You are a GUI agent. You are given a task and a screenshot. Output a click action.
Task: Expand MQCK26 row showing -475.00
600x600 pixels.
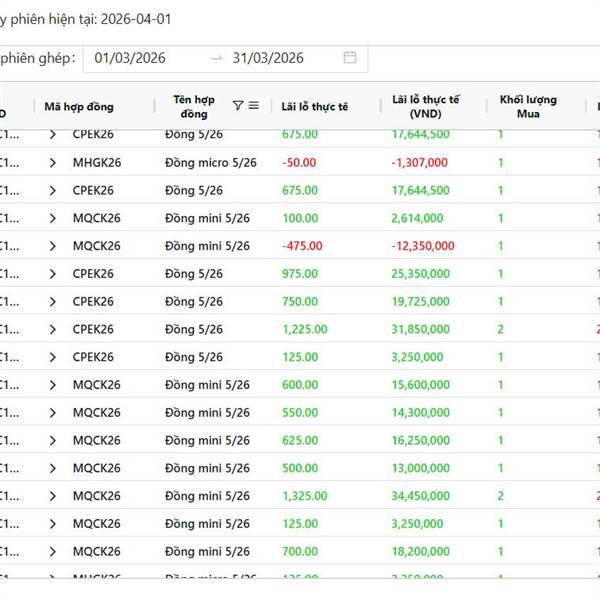[53, 246]
